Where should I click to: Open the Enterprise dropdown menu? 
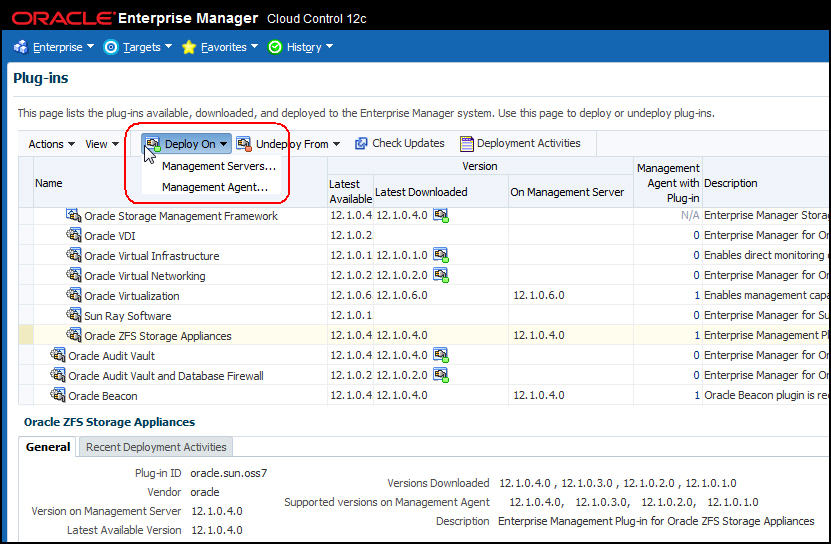(x=64, y=47)
